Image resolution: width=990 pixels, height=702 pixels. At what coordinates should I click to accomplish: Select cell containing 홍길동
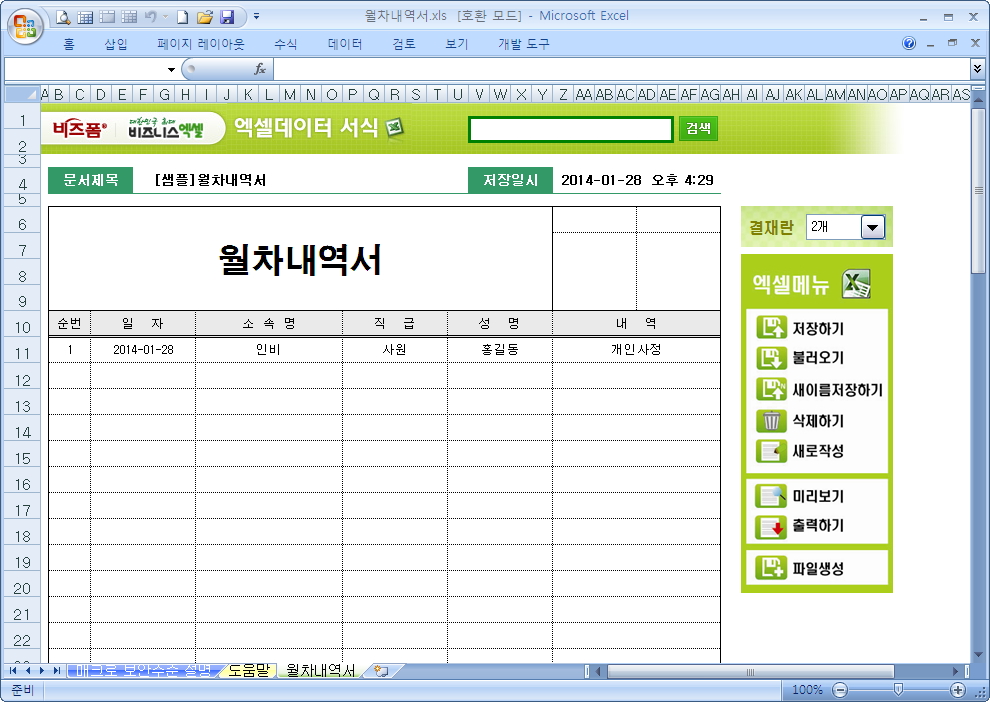click(499, 350)
